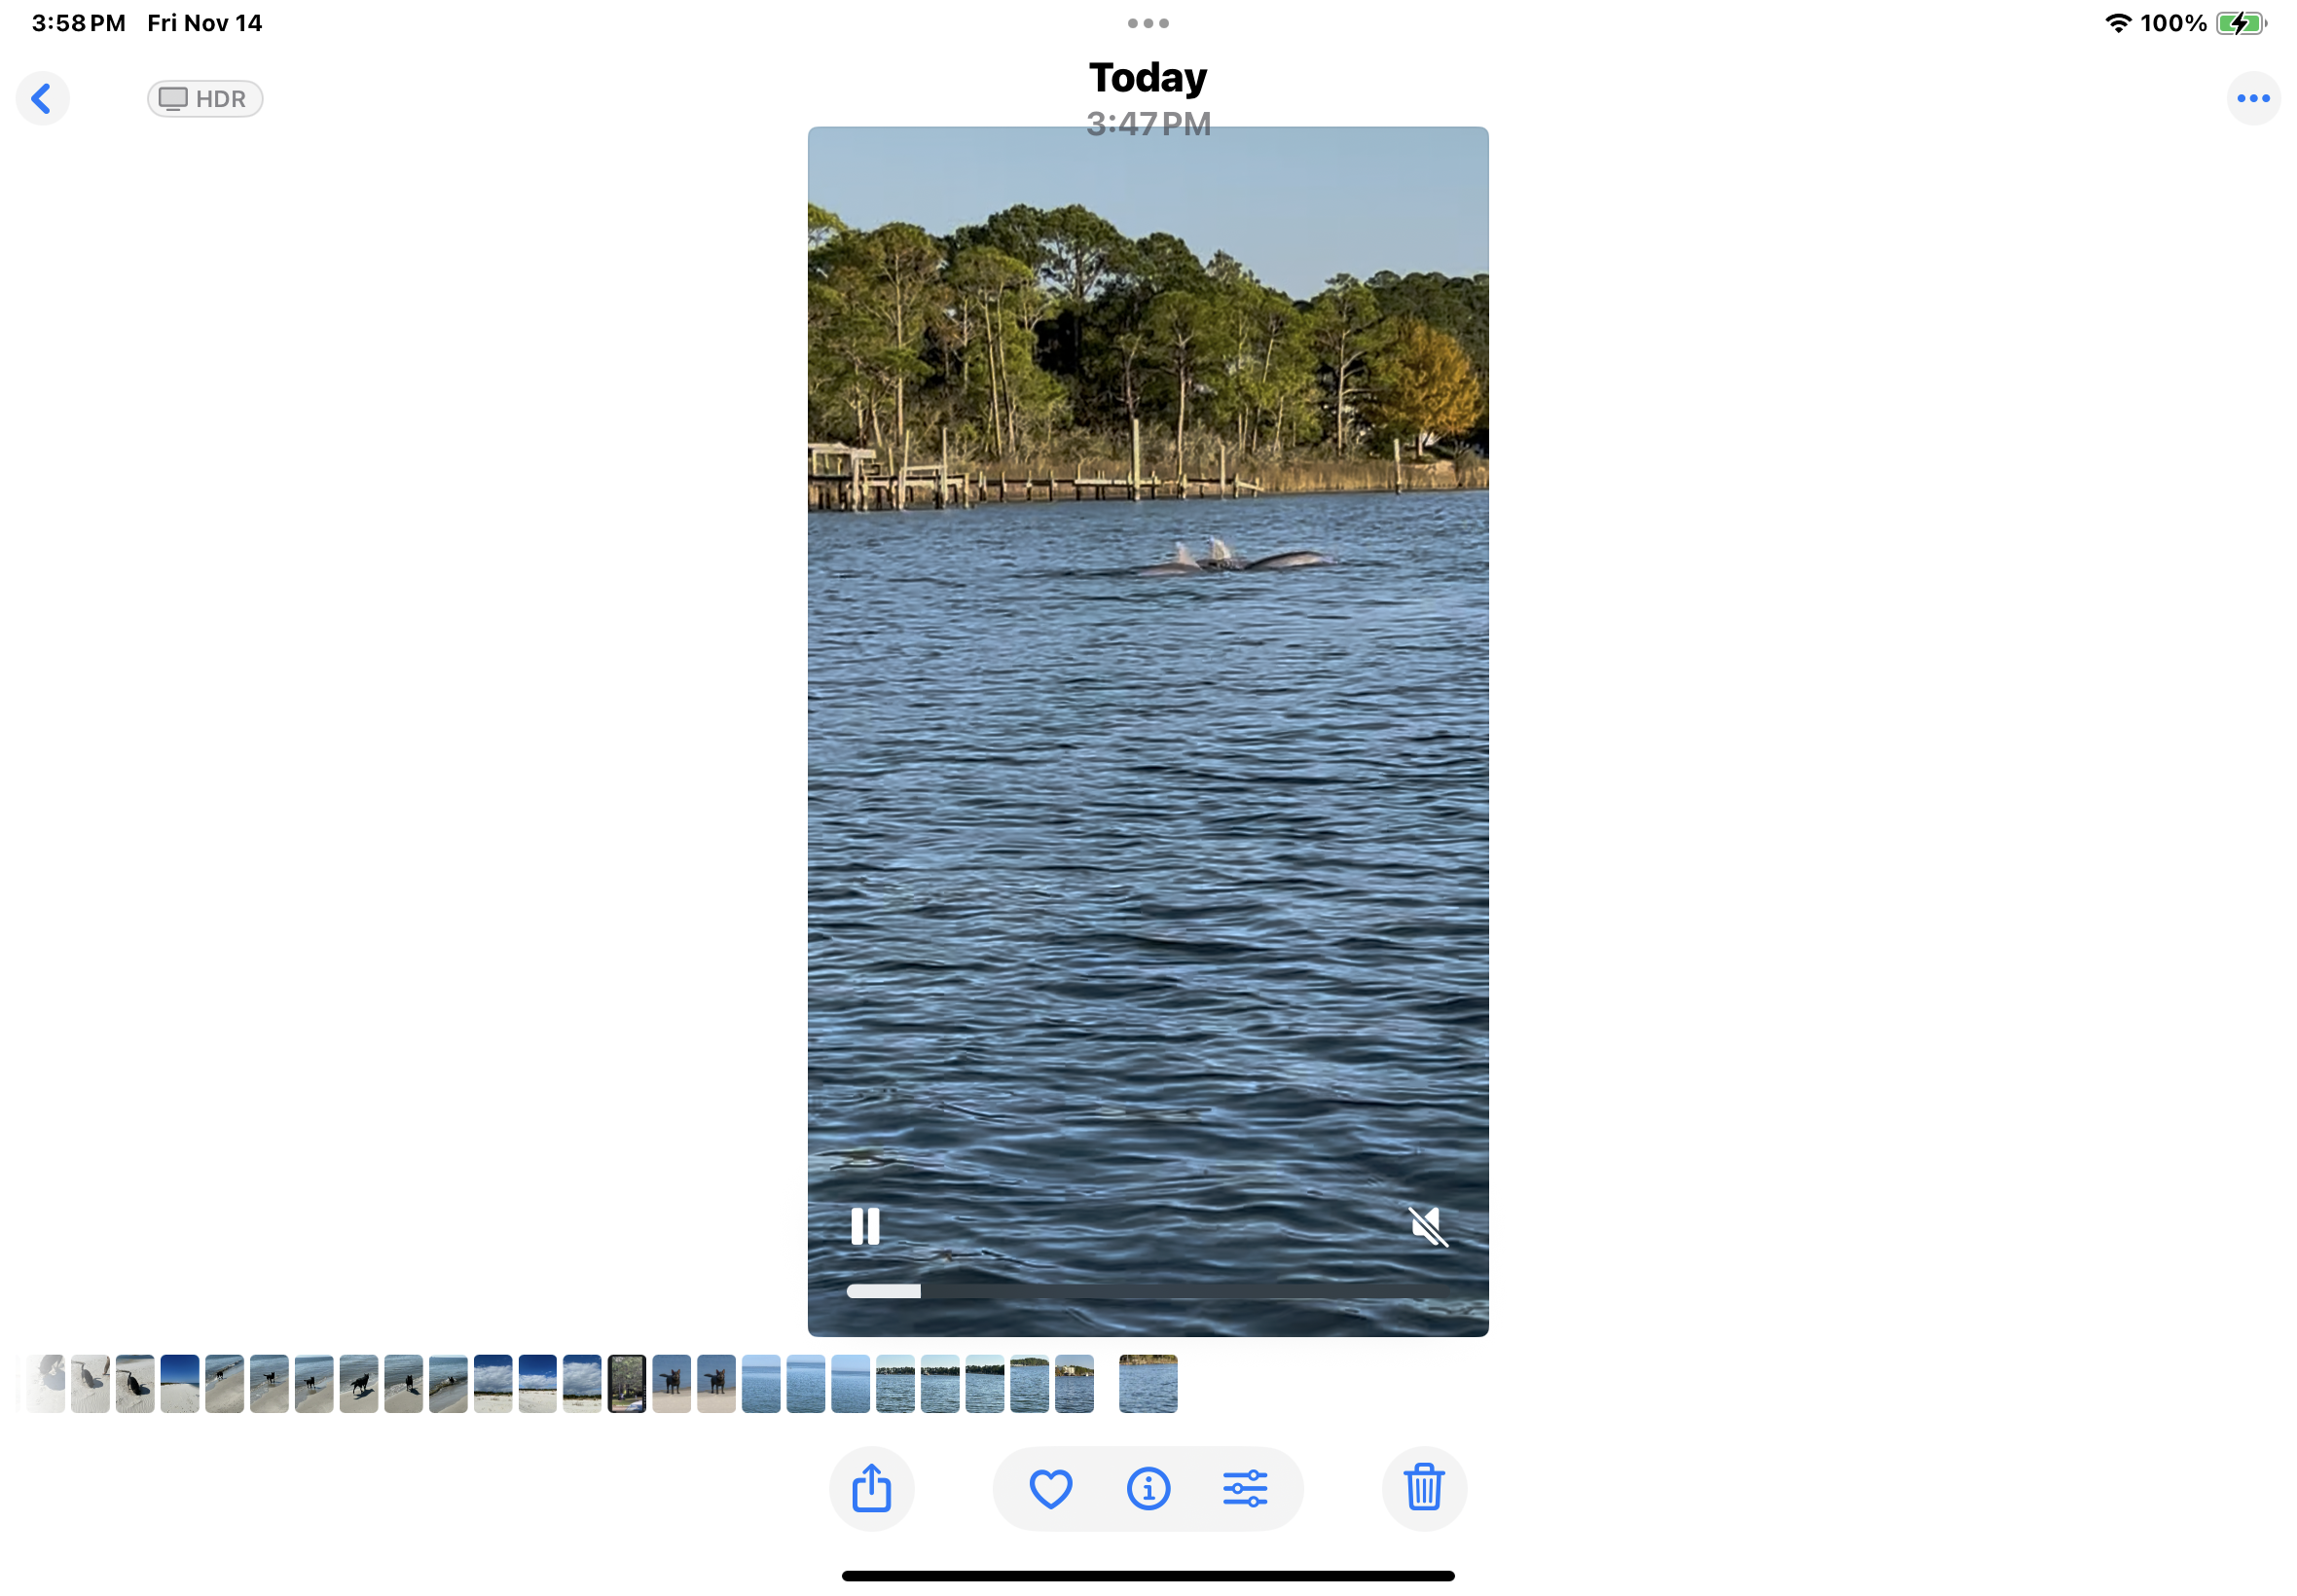Go back with the blue chevron

point(42,99)
